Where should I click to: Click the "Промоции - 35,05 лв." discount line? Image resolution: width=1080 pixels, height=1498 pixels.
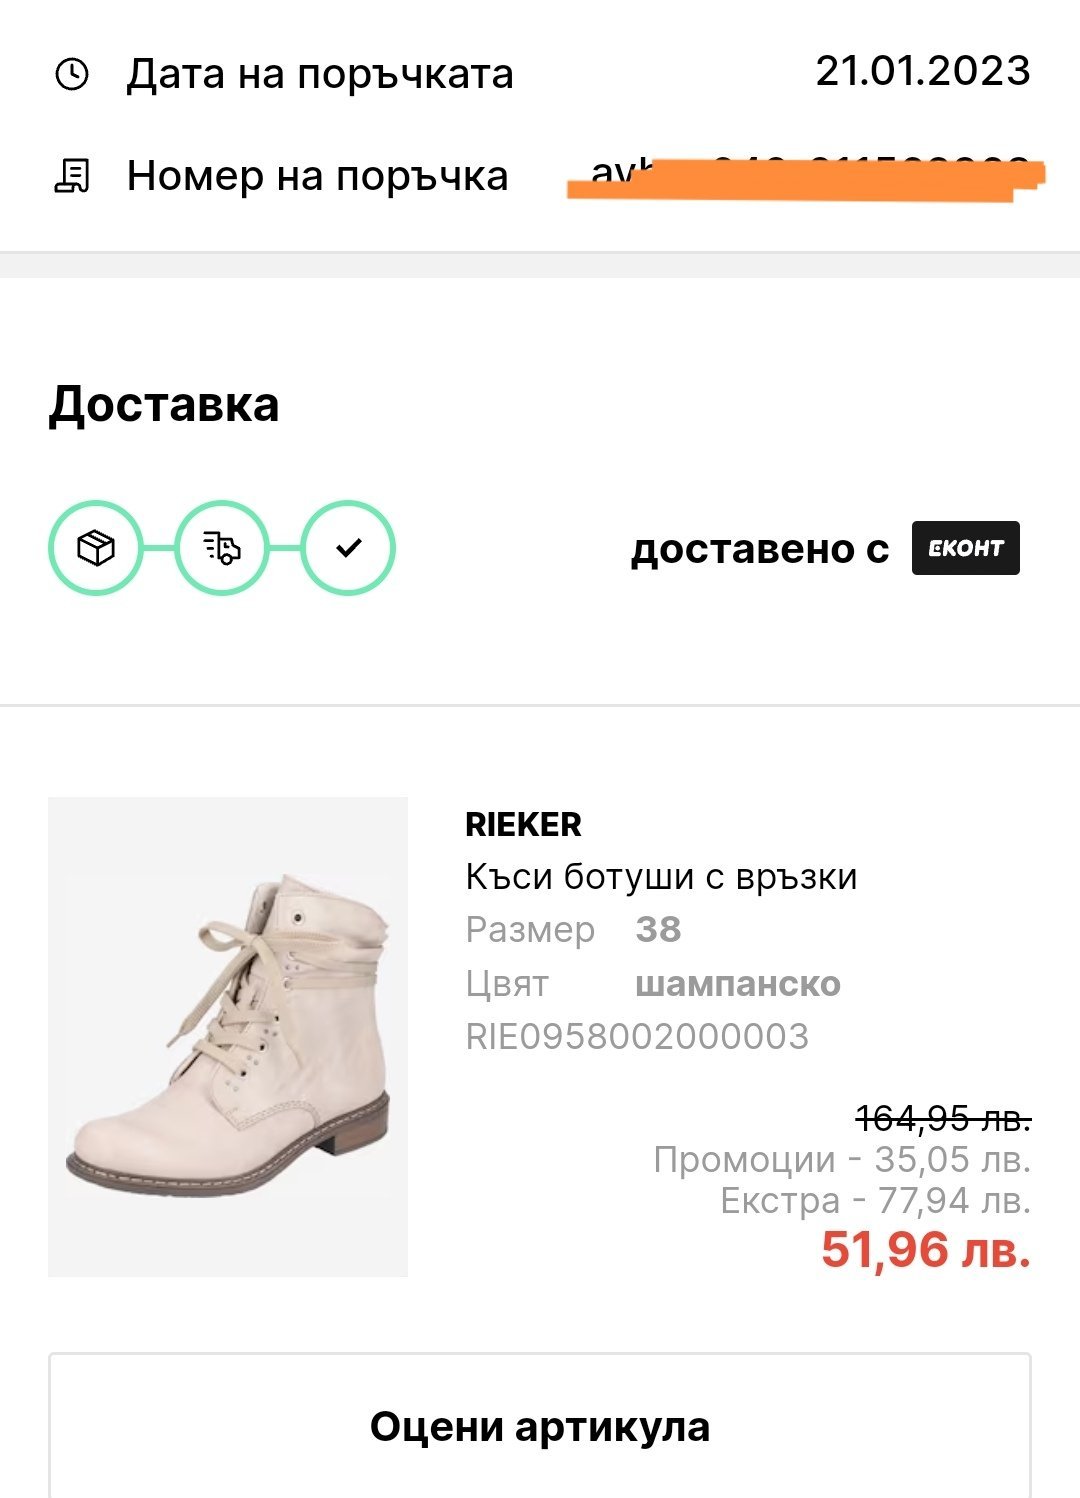coord(842,1160)
